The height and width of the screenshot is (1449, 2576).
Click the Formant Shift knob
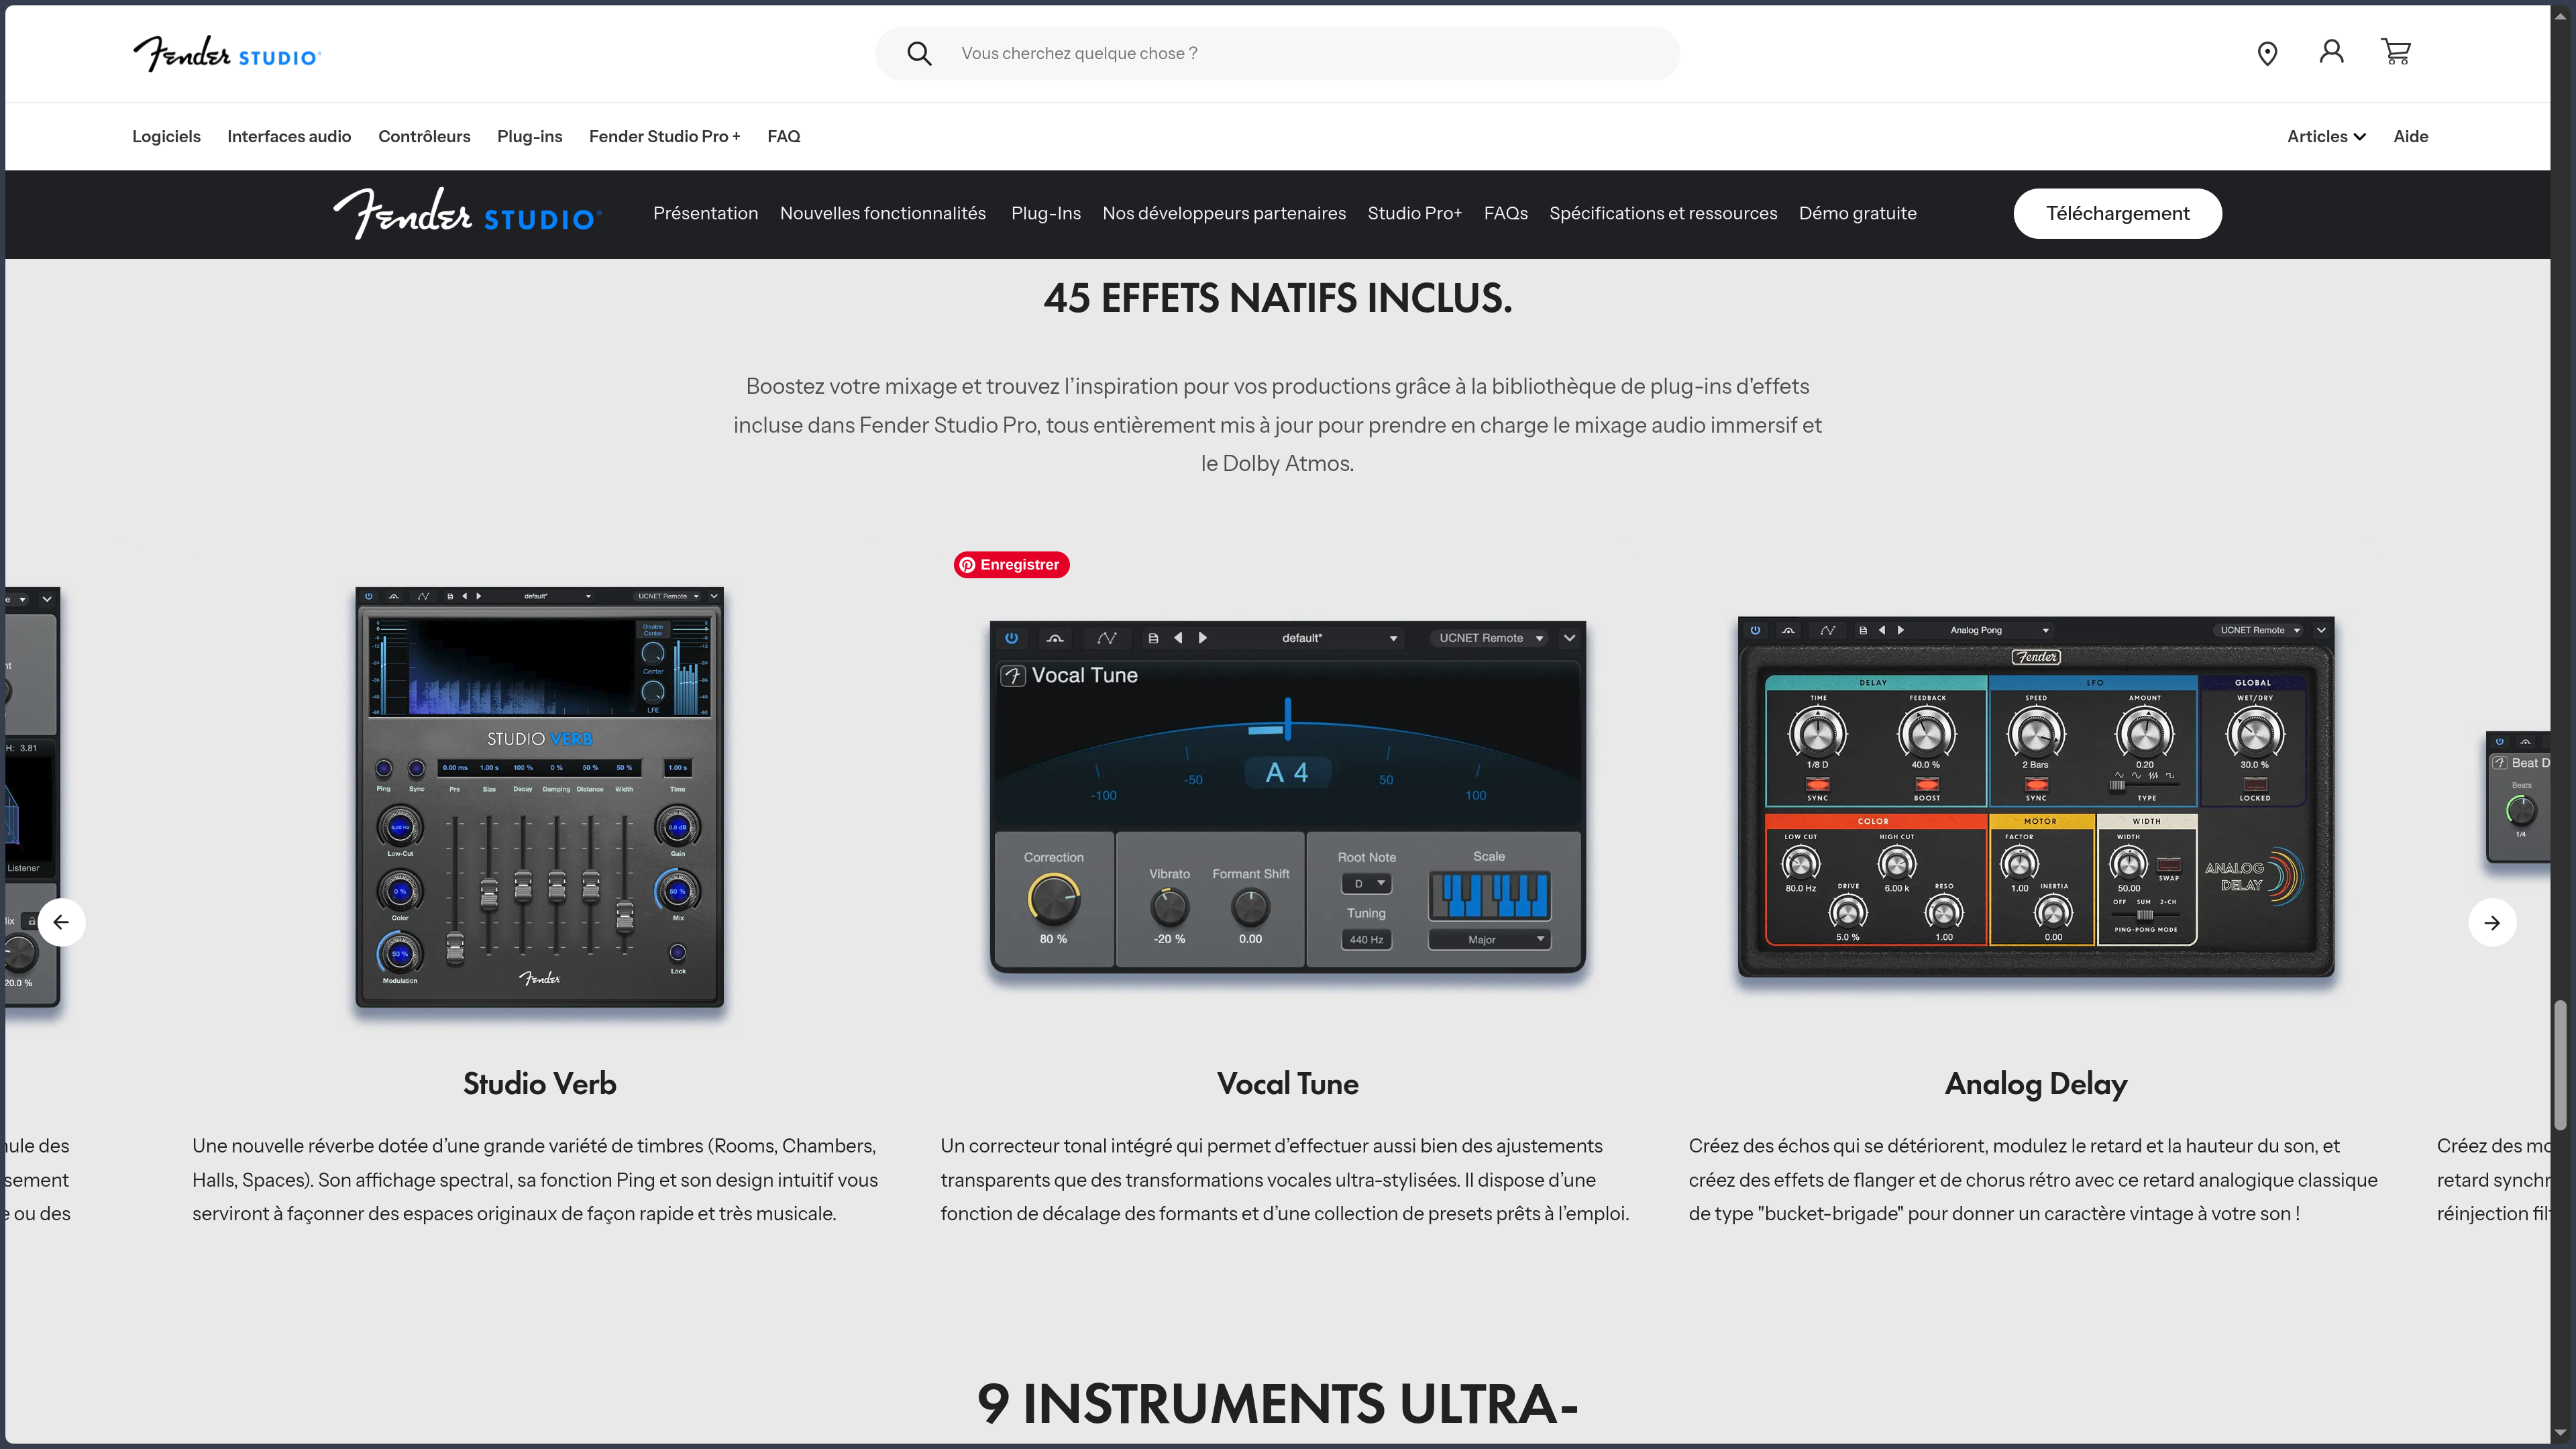(x=1250, y=908)
